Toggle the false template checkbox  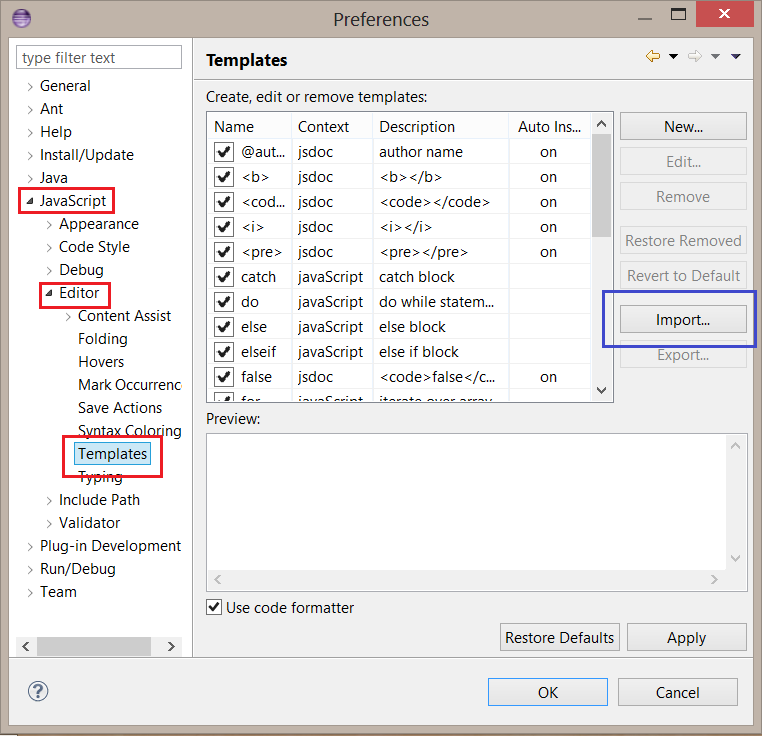[x=224, y=377]
